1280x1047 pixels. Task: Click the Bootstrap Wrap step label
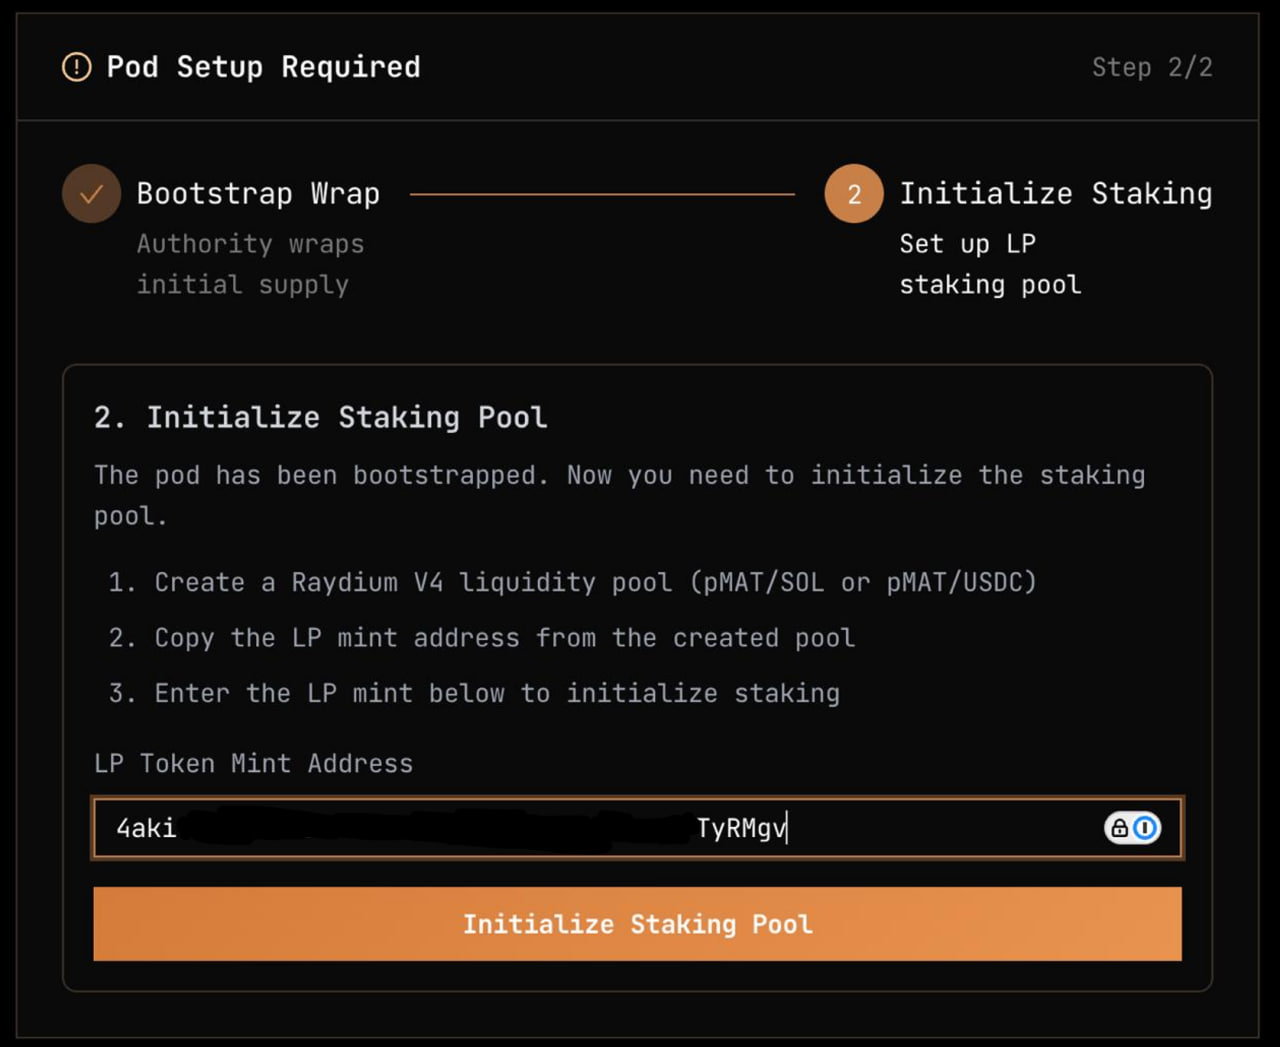pos(258,194)
